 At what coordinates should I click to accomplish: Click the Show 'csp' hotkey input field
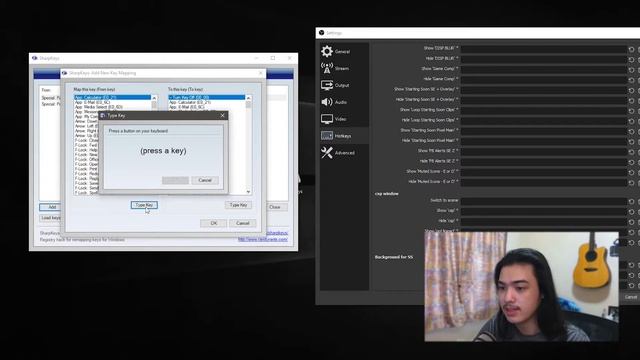tap(544, 211)
